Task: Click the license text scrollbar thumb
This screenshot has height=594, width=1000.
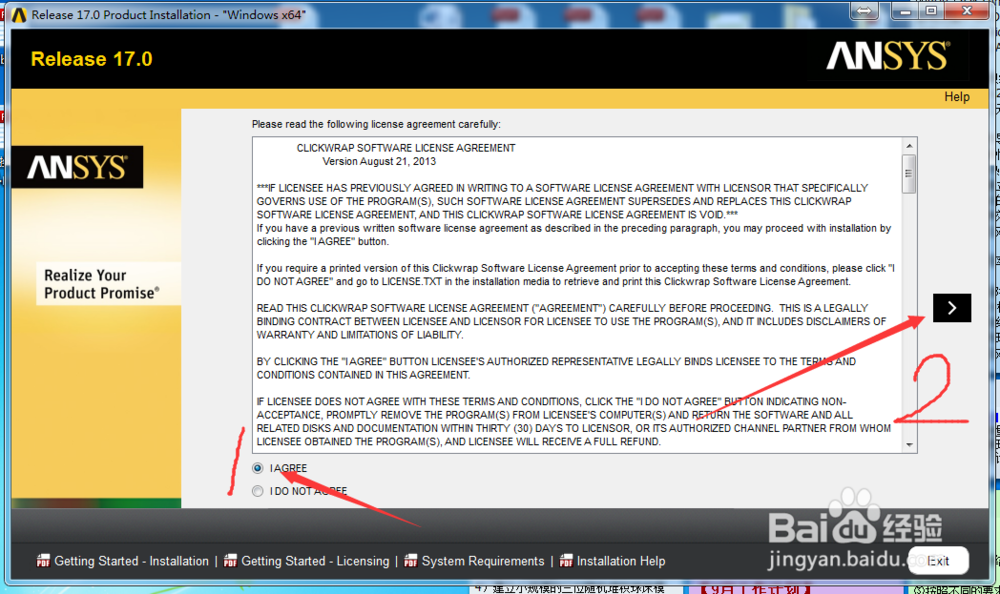Action: tap(909, 174)
